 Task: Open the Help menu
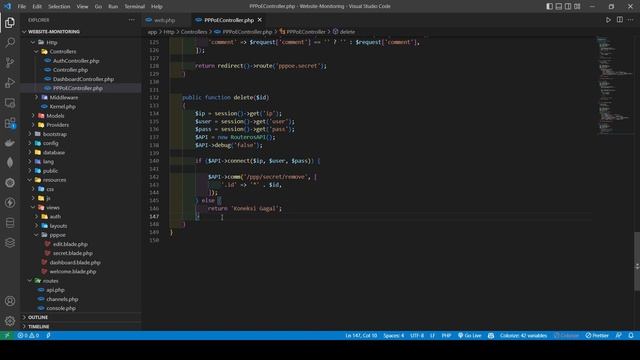[157, 7]
